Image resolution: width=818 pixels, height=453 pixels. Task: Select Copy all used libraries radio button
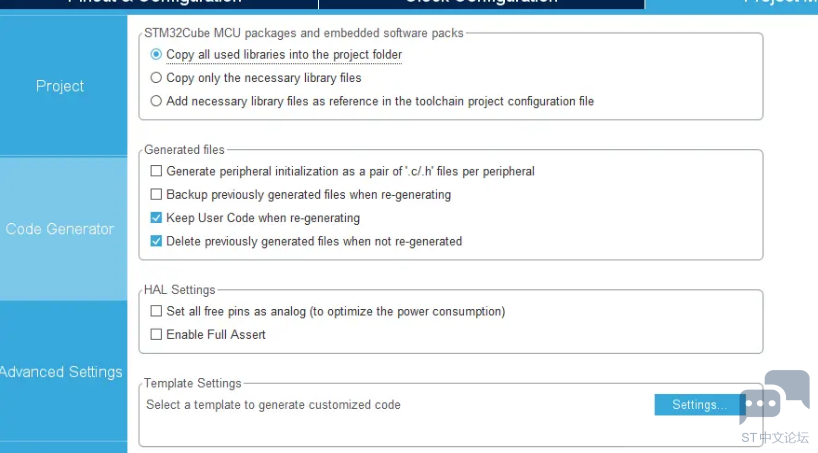156,54
